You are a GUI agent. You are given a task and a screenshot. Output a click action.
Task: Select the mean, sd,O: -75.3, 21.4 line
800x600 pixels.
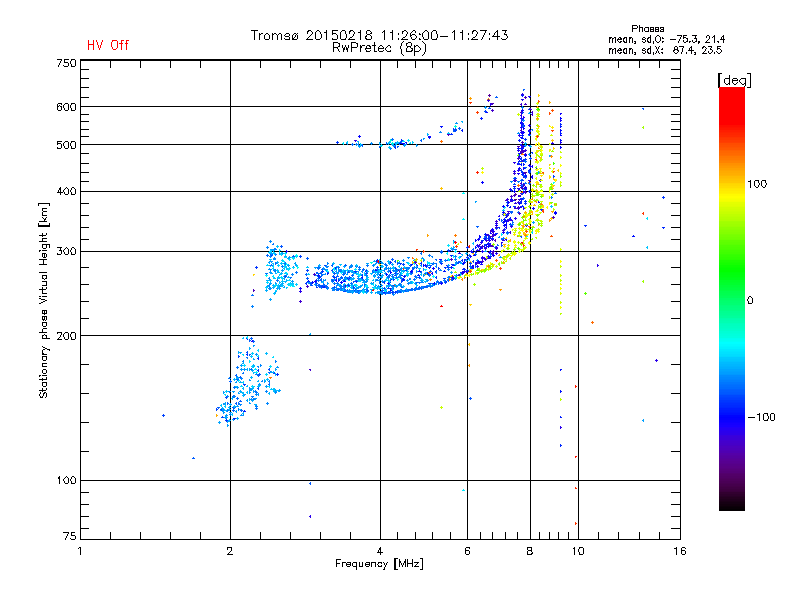(x=666, y=39)
